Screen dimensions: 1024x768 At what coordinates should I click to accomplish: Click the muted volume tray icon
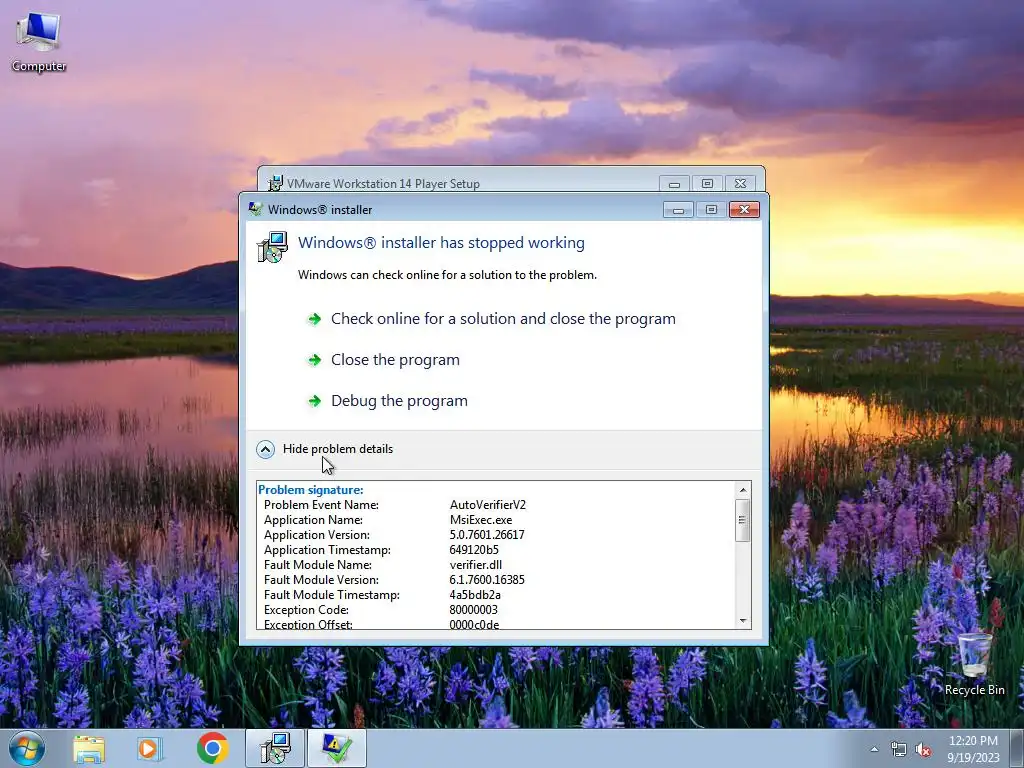pos(923,750)
